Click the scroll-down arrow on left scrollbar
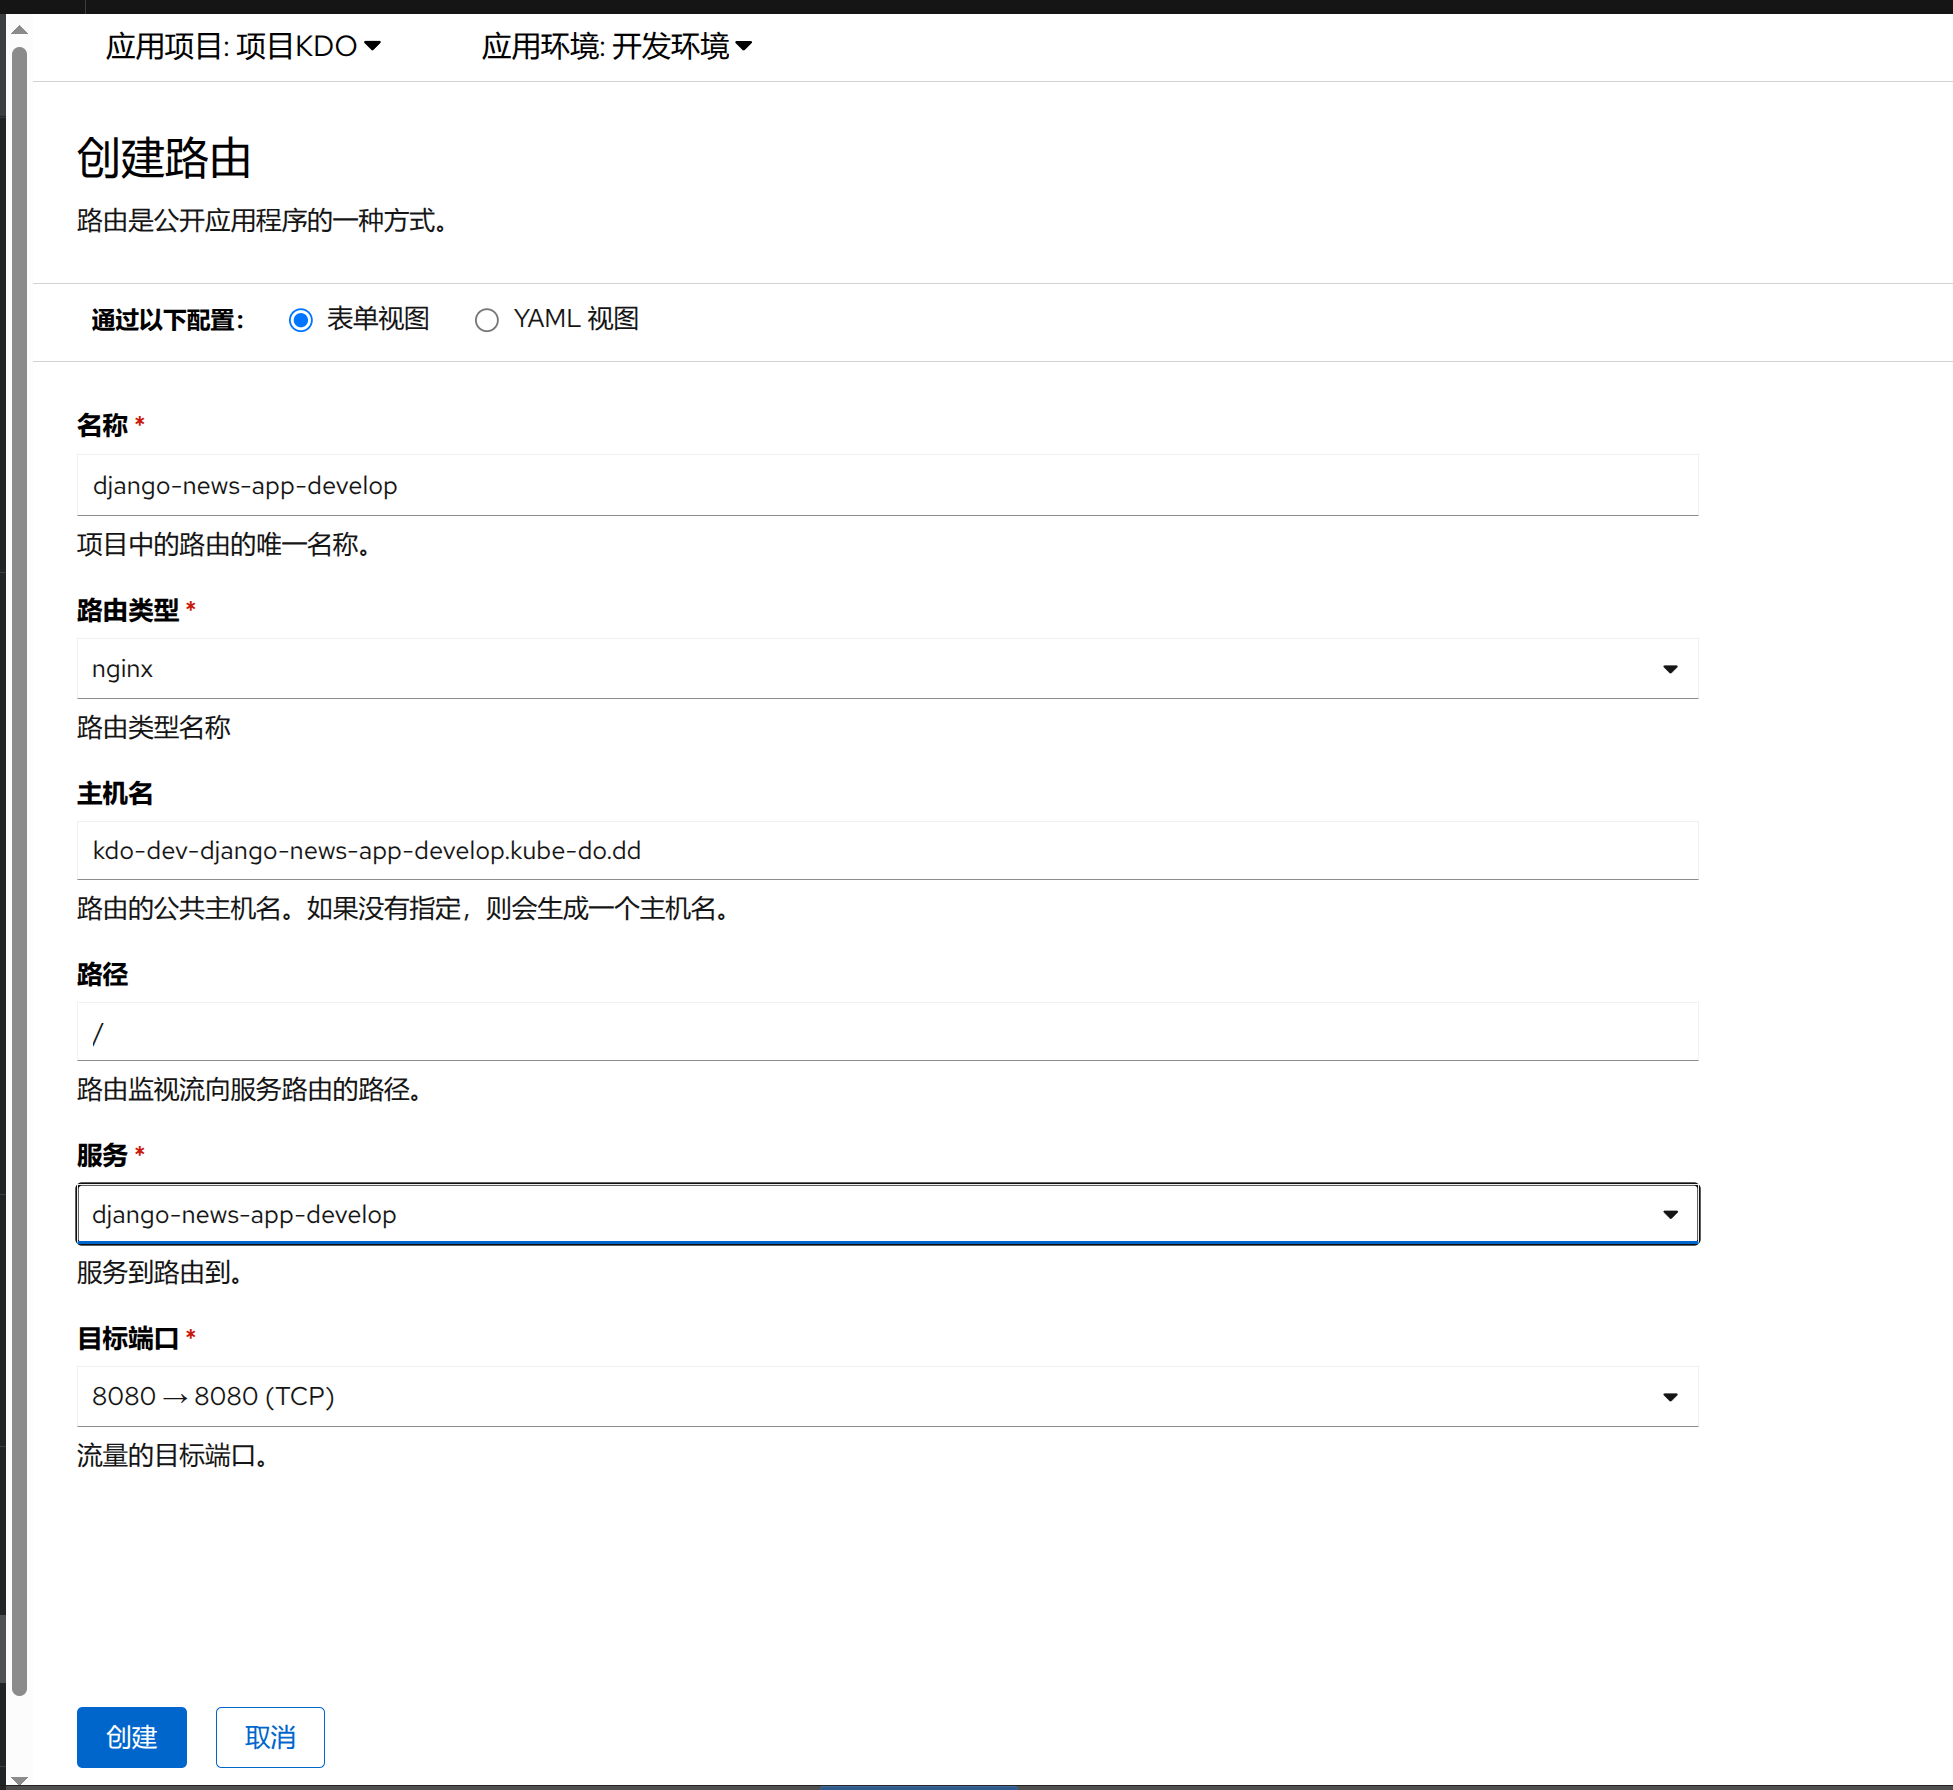This screenshot has width=1953, height=1790. tap(19, 1779)
